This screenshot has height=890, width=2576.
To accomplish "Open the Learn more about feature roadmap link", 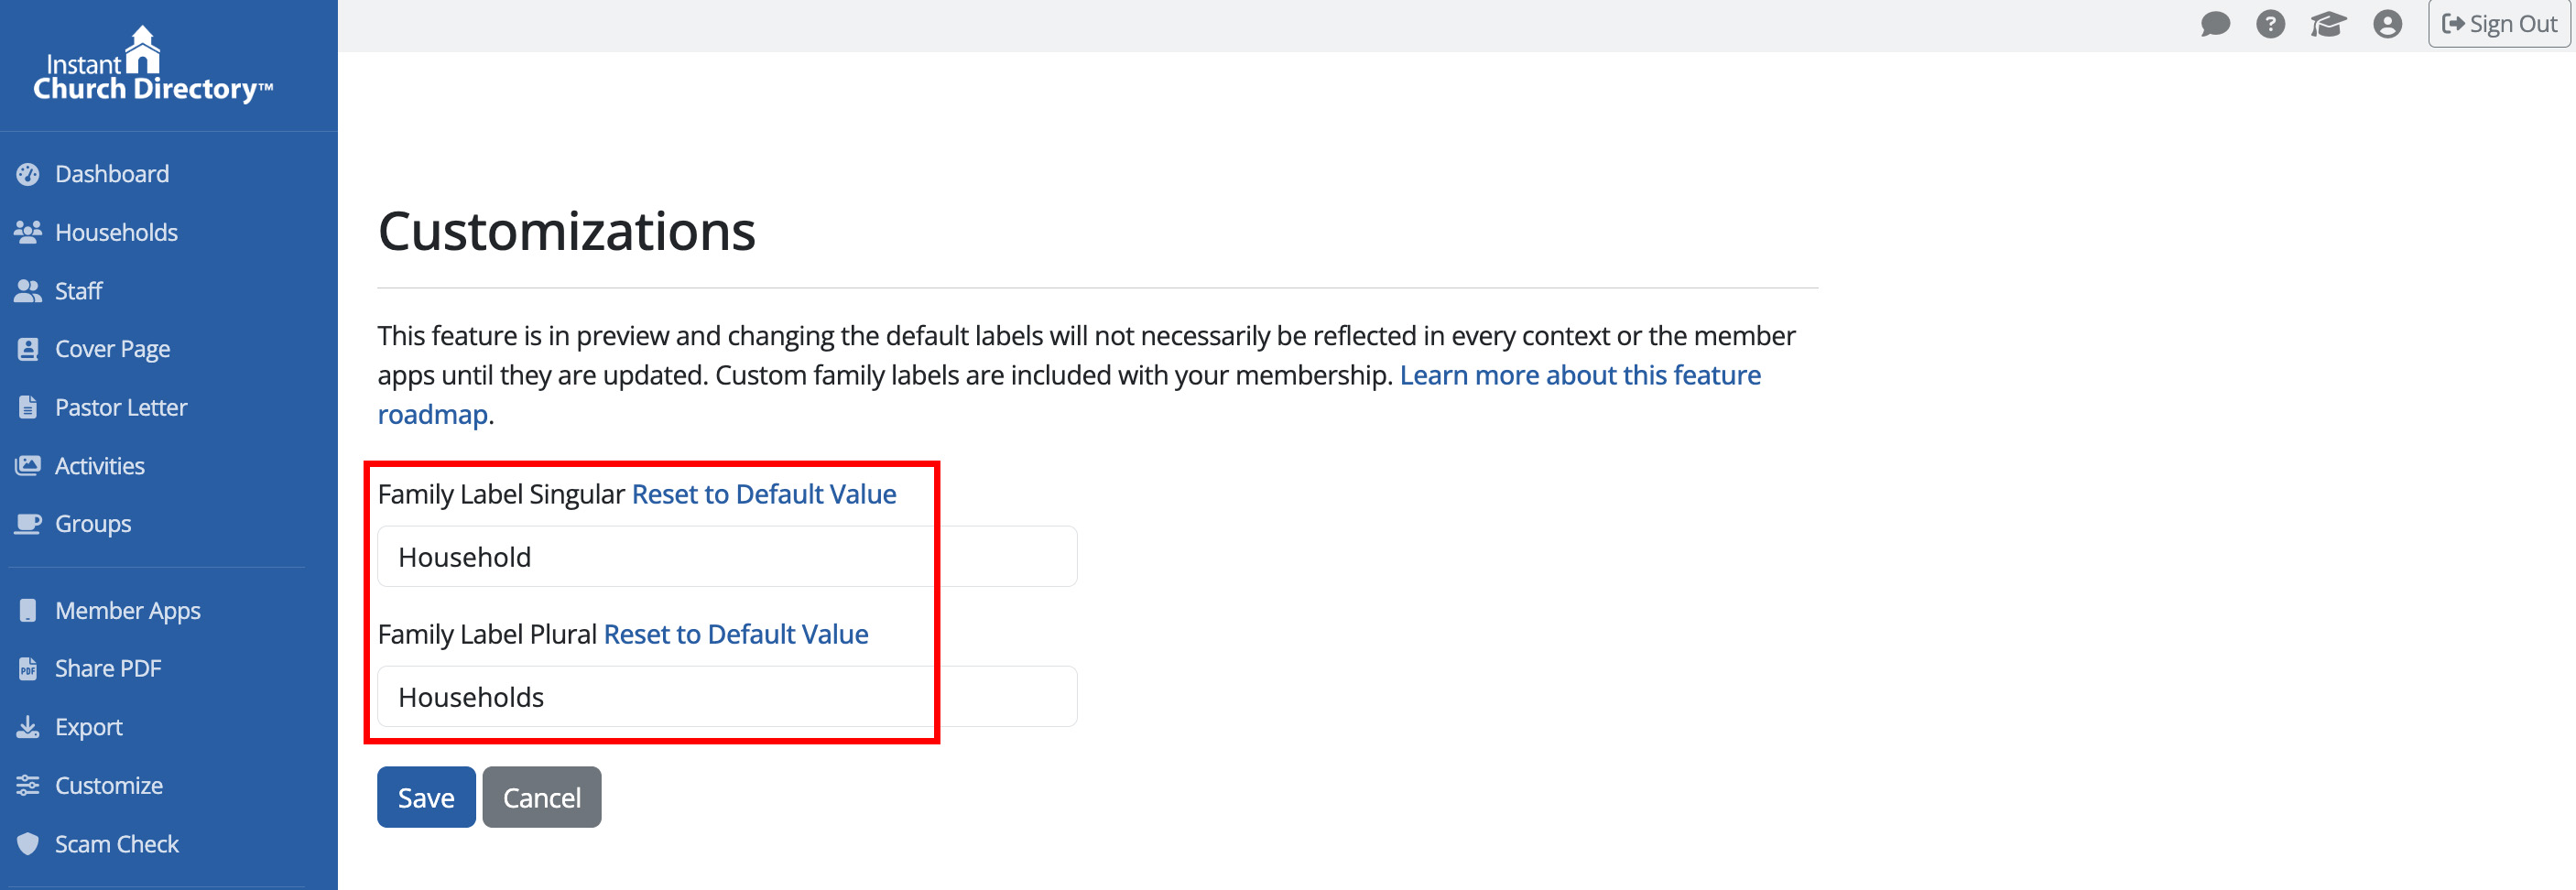I will (x=1579, y=375).
